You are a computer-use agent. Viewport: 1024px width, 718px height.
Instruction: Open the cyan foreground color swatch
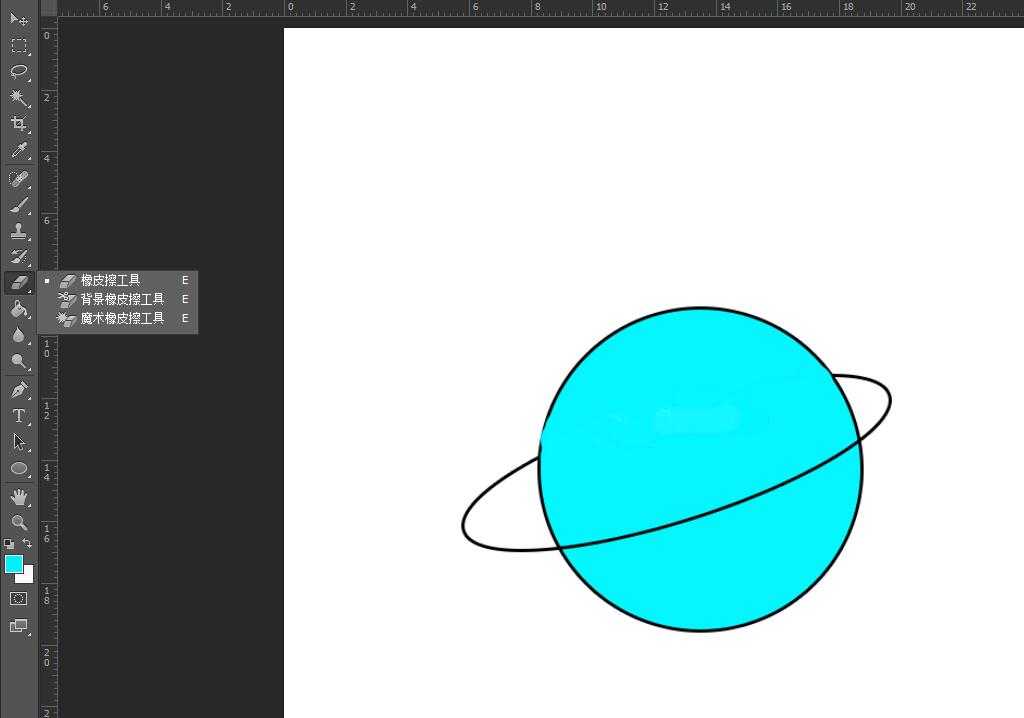(x=13, y=564)
